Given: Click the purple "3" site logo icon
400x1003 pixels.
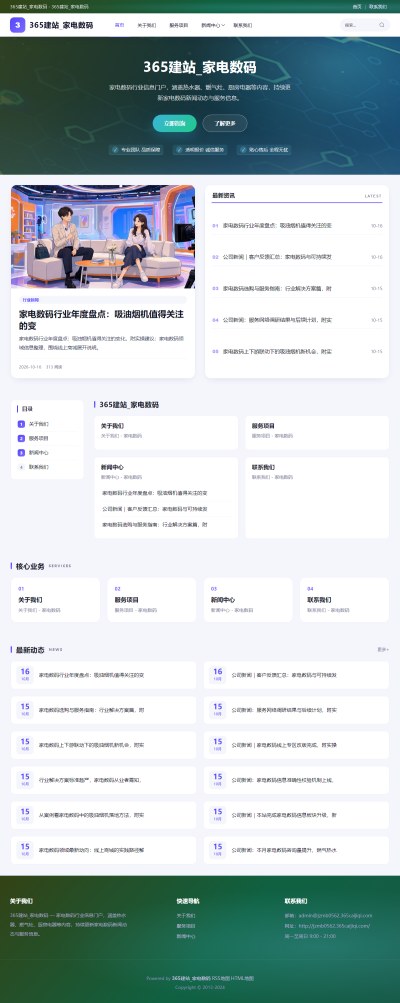Looking at the screenshot, I should click(17, 25).
